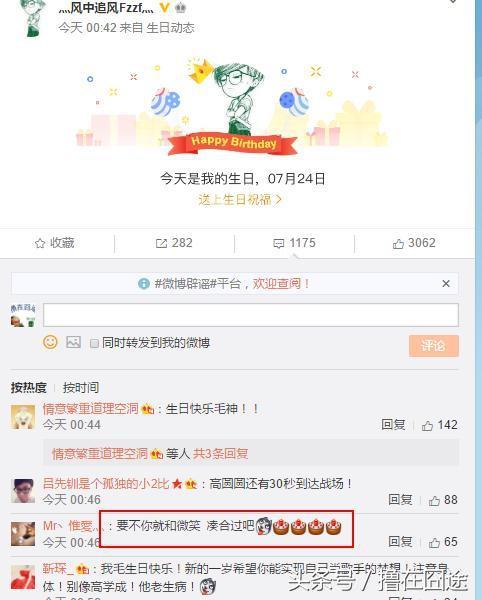
Task: Switch to 按时间 sorting tab
Action: coord(81,388)
